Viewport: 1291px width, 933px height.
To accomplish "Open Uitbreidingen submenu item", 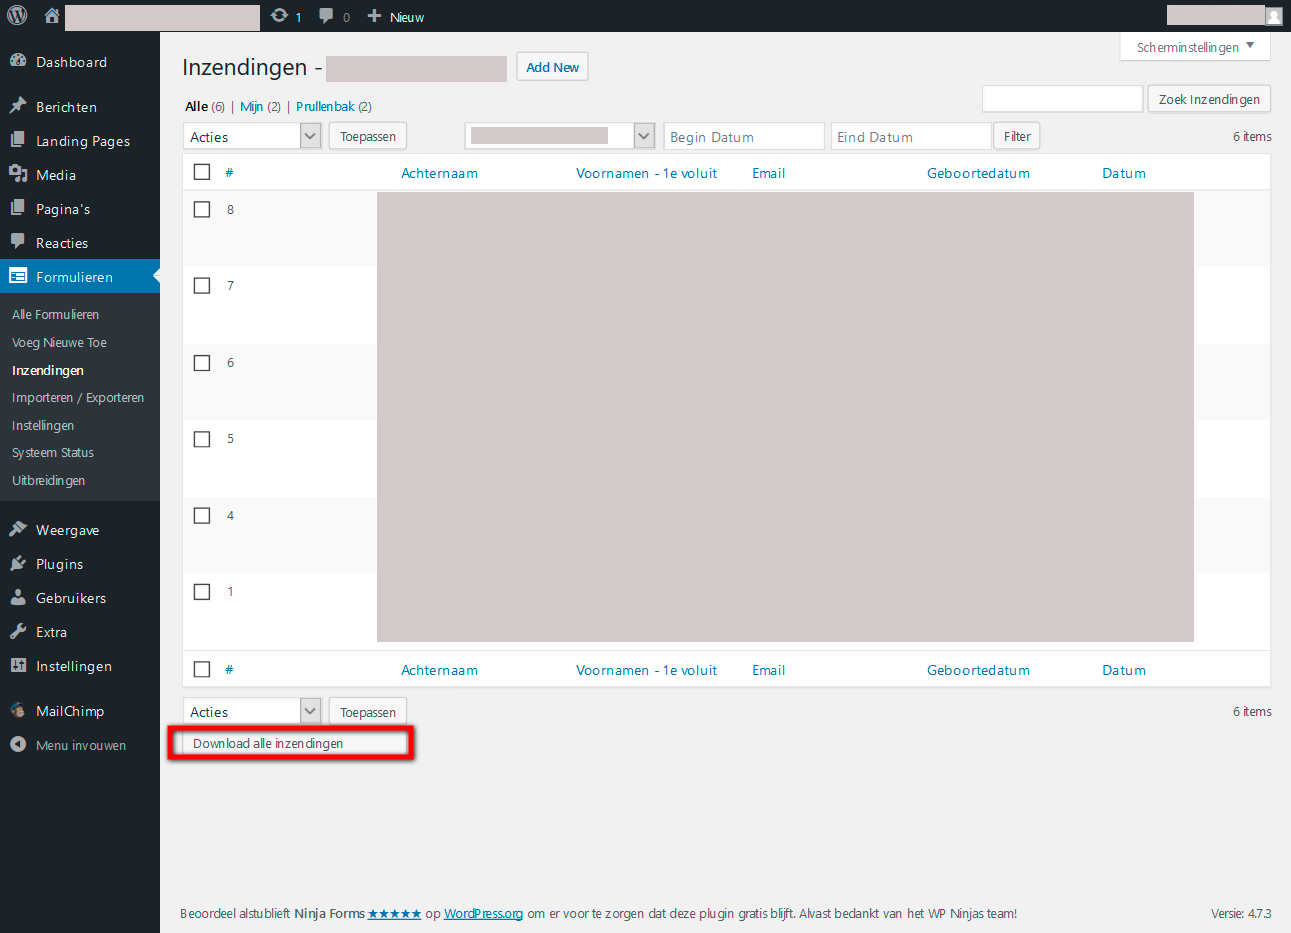I will click(48, 480).
